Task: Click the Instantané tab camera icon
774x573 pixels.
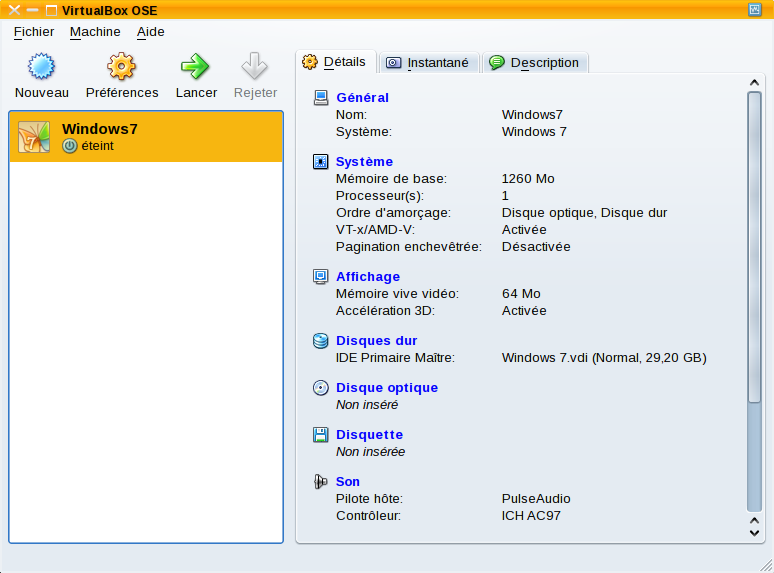Action: pos(393,63)
